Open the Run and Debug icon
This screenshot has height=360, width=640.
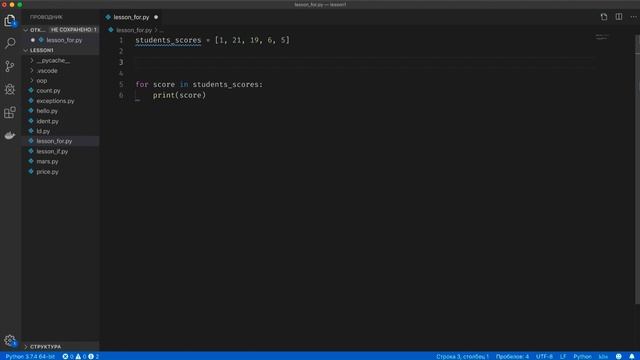tap(10, 89)
